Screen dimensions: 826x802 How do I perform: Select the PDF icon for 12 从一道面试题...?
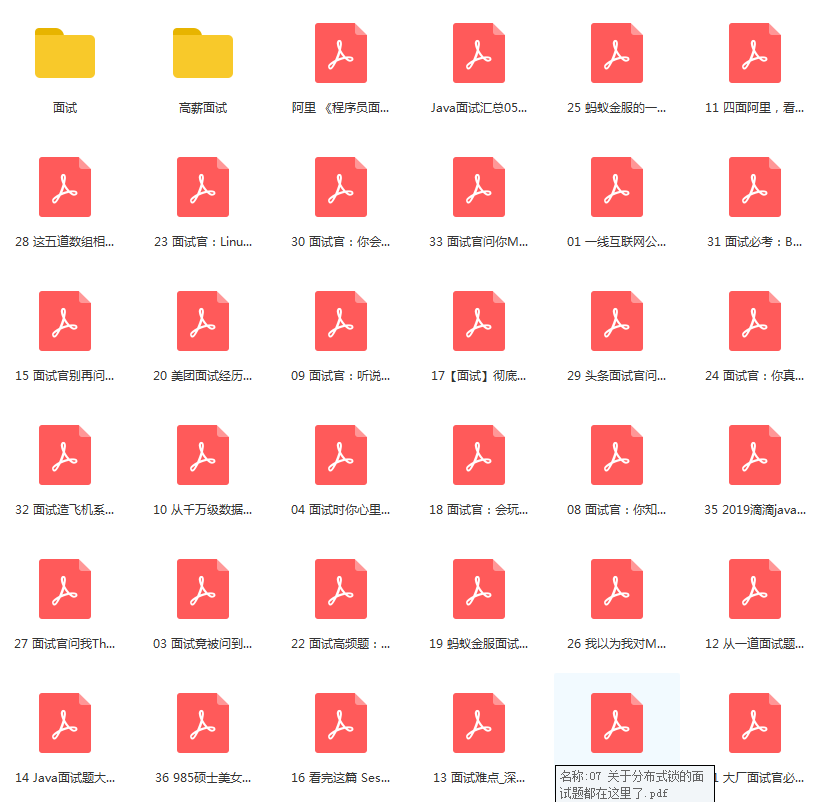[x=755, y=589]
